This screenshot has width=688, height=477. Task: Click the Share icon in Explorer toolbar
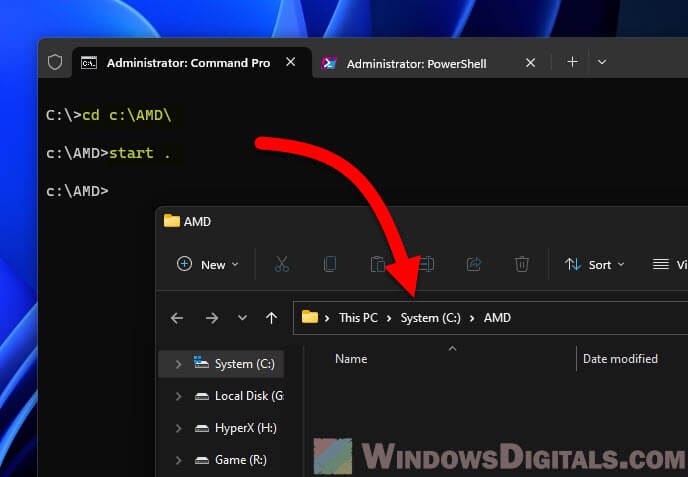point(474,264)
